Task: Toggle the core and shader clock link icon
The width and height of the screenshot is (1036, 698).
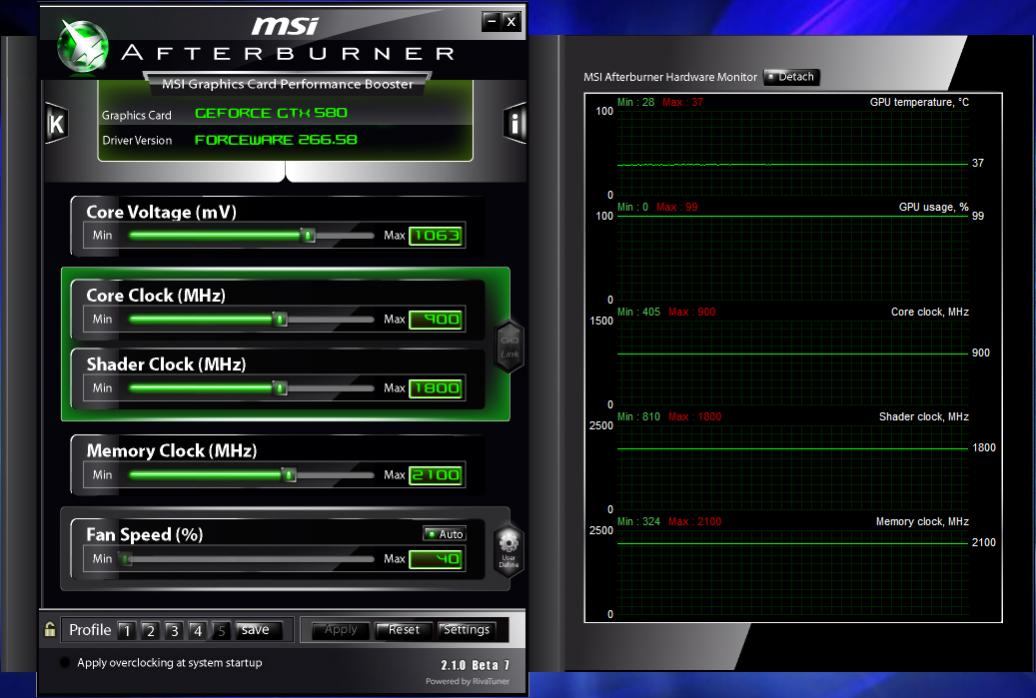Action: click(509, 346)
